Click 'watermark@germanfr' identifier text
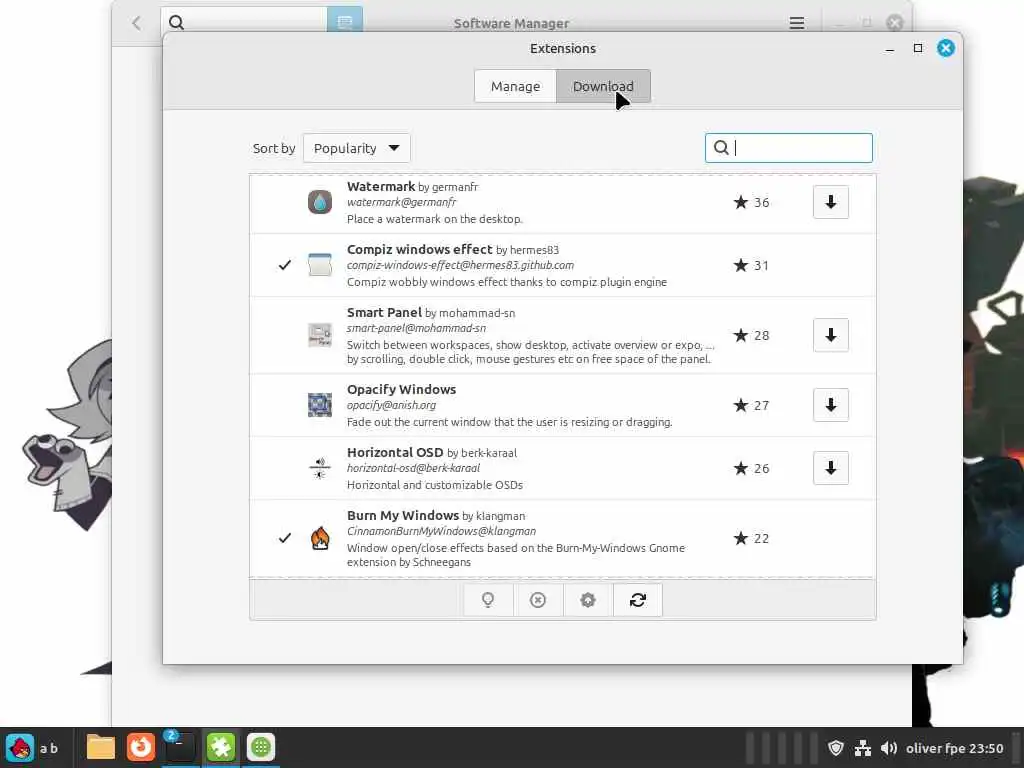 click(x=402, y=202)
